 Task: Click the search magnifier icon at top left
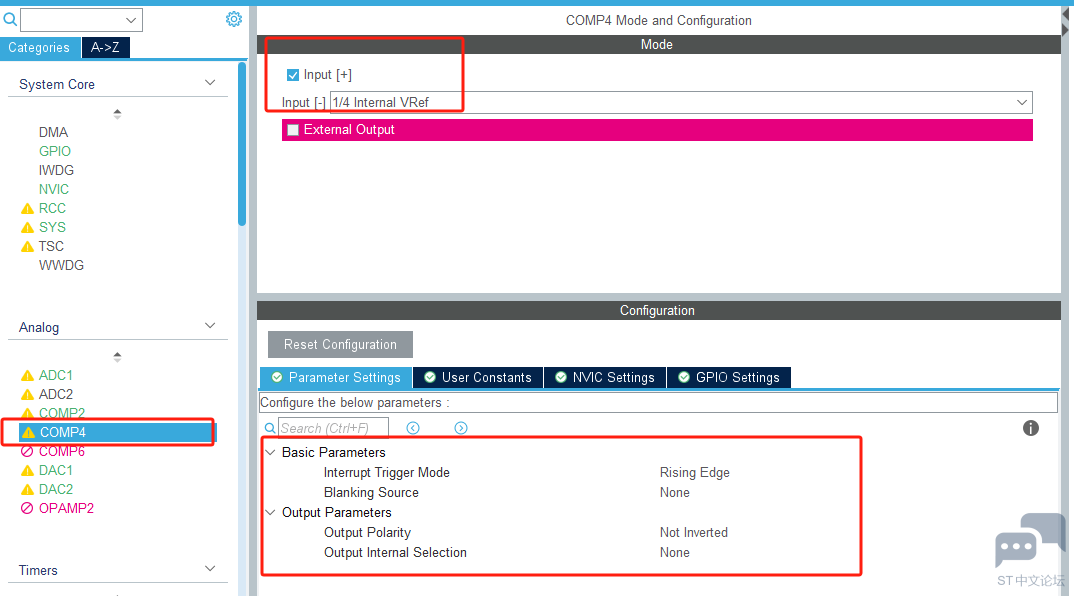pos(10,20)
